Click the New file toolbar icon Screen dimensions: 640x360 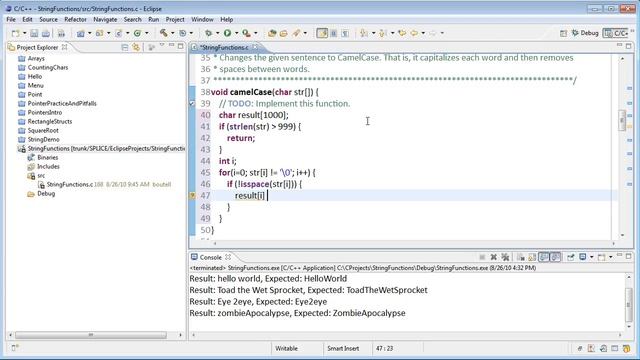pos(16,33)
